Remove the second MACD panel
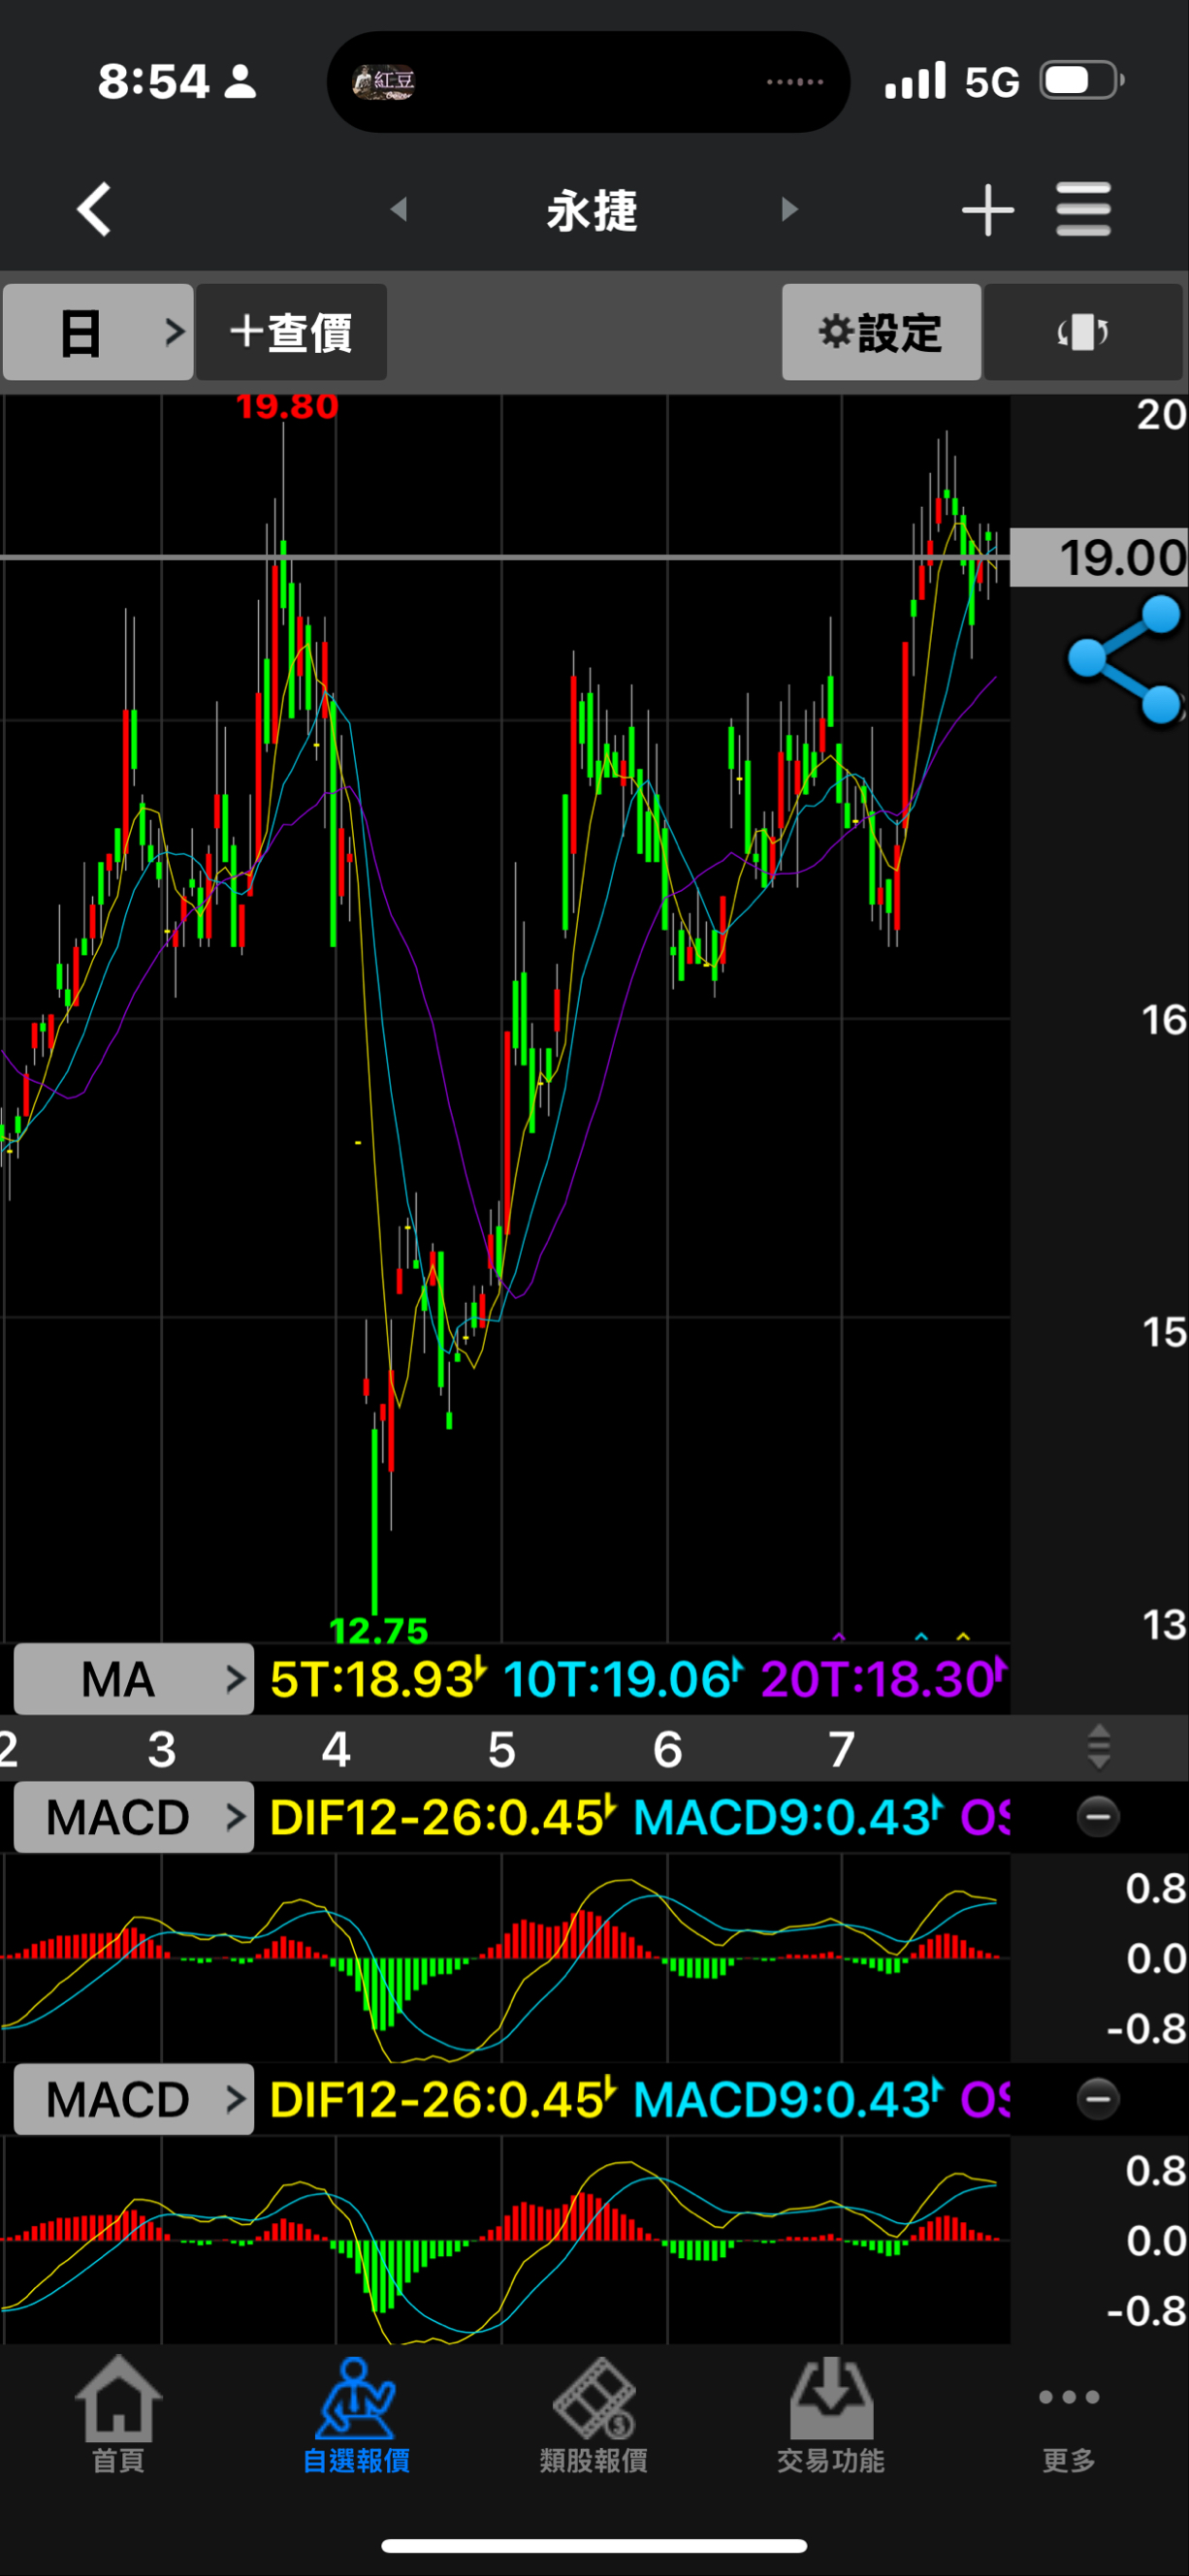The image size is (1189, 2576). click(x=1098, y=2098)
